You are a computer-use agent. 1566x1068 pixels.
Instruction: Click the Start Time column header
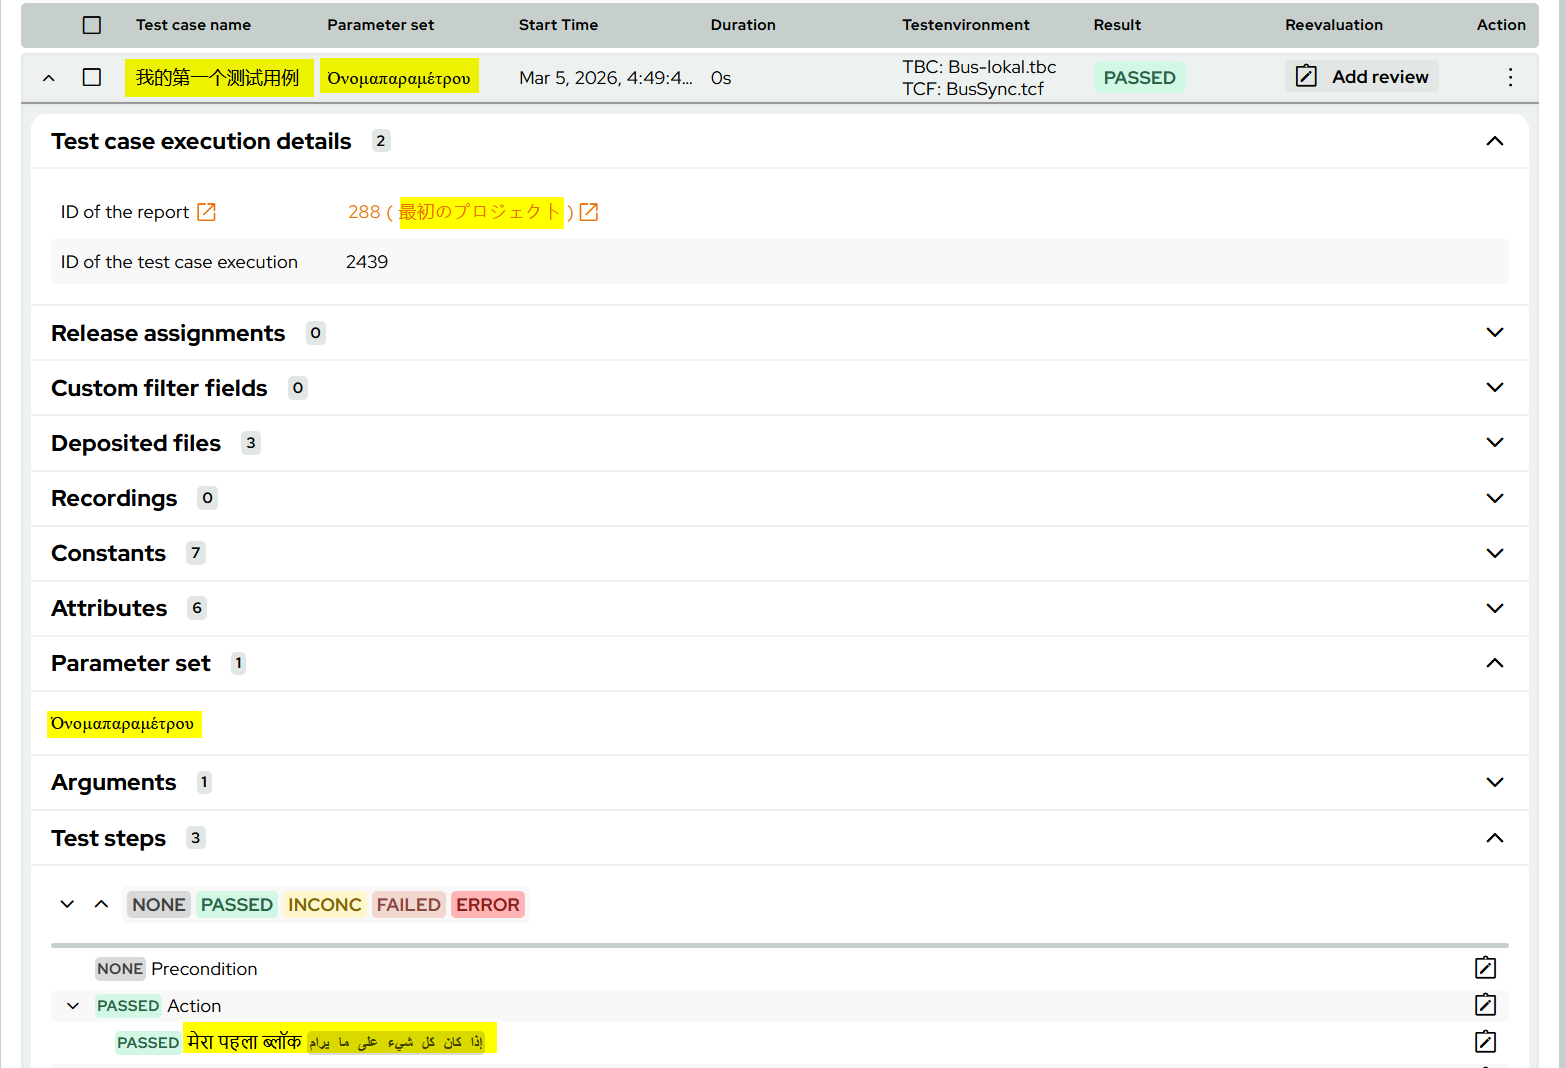(558, 25)
